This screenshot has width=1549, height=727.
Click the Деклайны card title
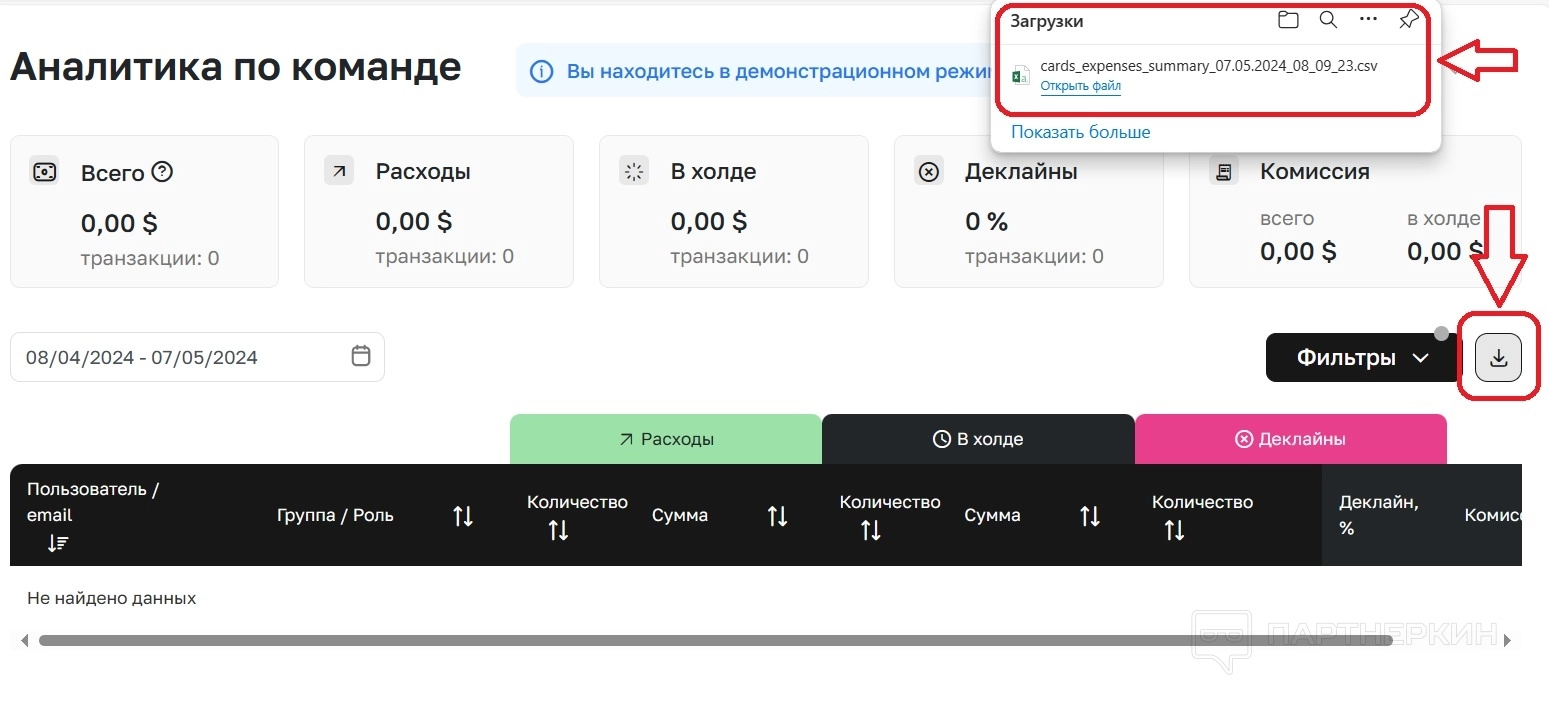(x=1021, y=172)
